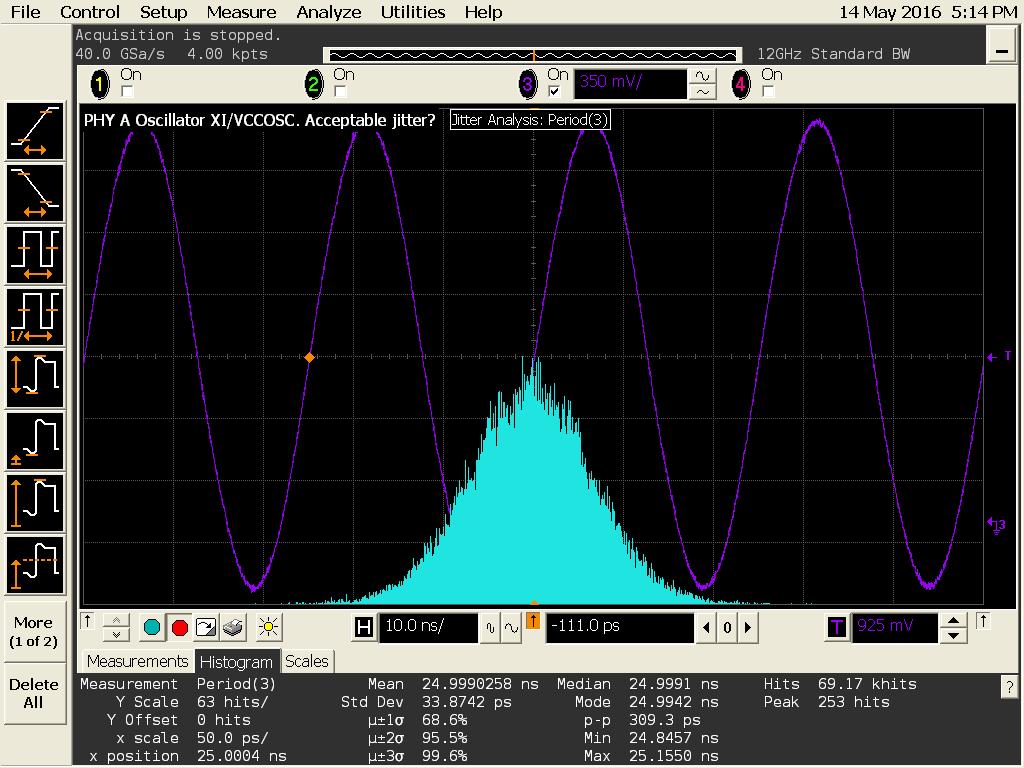The image size is (1024, 768).
Task: Click channel 1 yellow number button
Action: (x=100, y=85)
